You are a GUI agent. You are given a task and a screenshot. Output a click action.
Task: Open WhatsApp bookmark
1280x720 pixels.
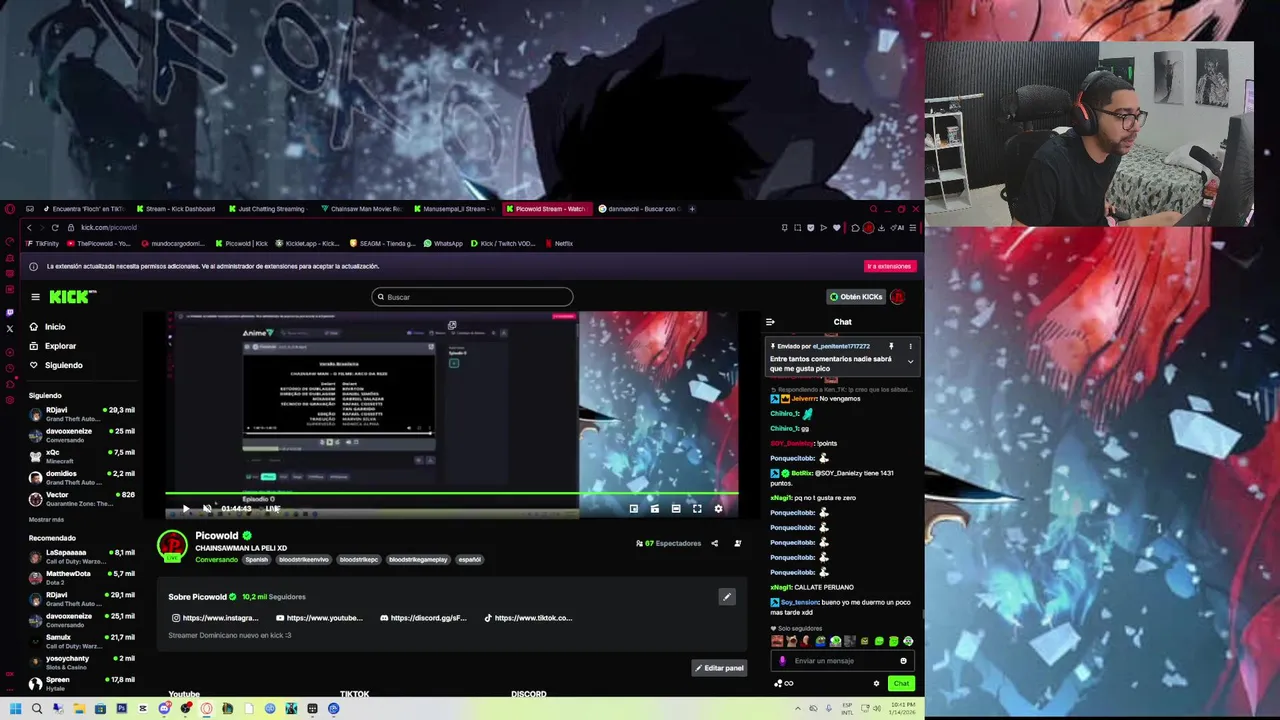(x=443, y=244)
